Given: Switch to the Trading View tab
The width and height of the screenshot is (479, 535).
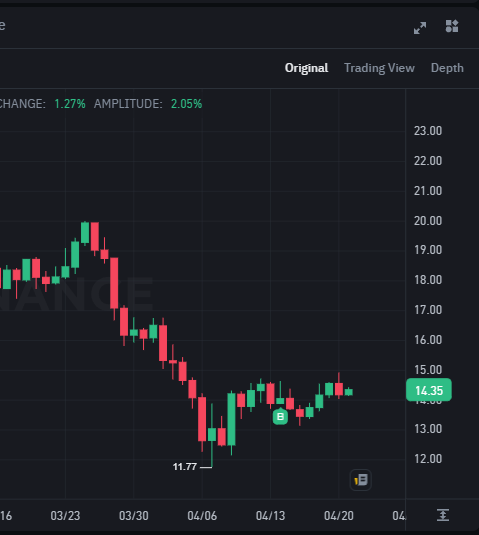Looking at the screenshot, I should [x=379, y=68].
